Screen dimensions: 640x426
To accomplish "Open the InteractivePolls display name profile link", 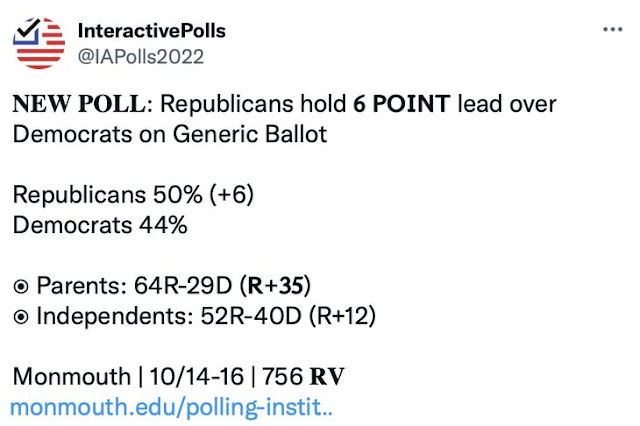I will point(151,31).
